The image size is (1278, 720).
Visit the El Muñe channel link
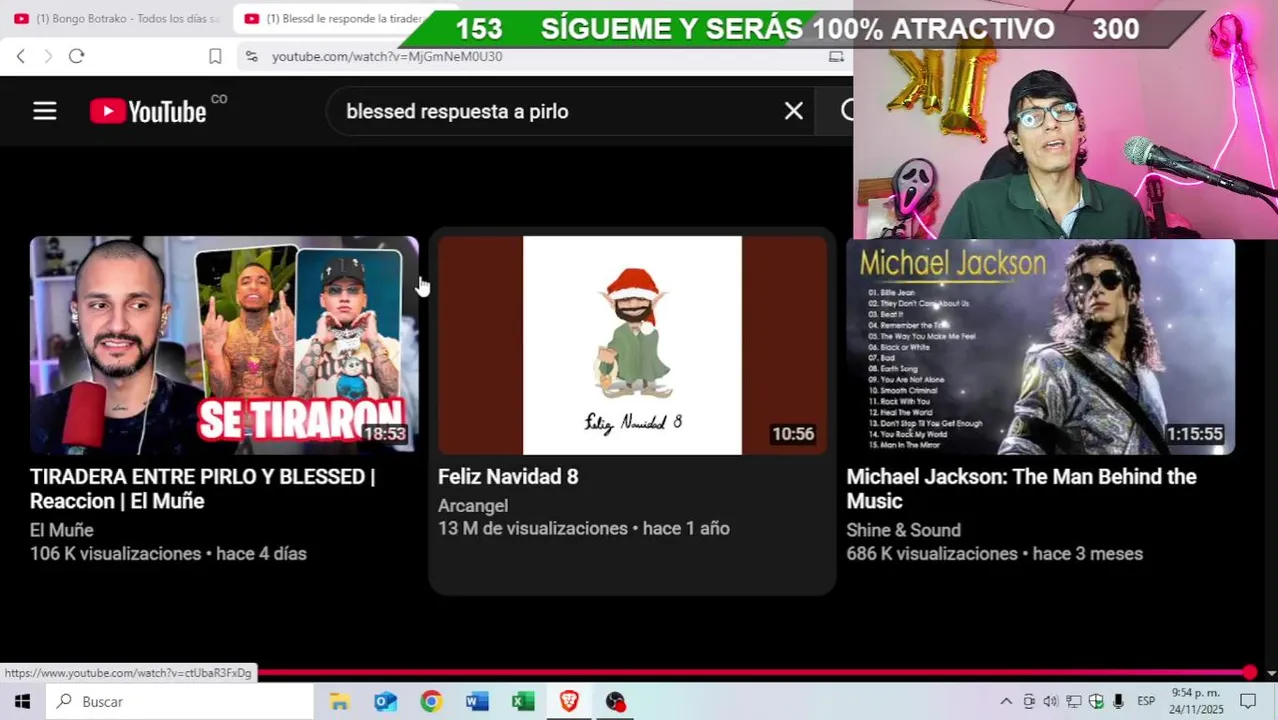point(62,530)
